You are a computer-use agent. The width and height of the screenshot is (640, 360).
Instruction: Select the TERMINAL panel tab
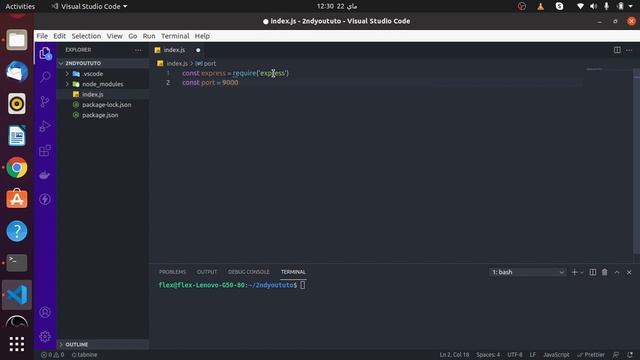coord(293,272)
